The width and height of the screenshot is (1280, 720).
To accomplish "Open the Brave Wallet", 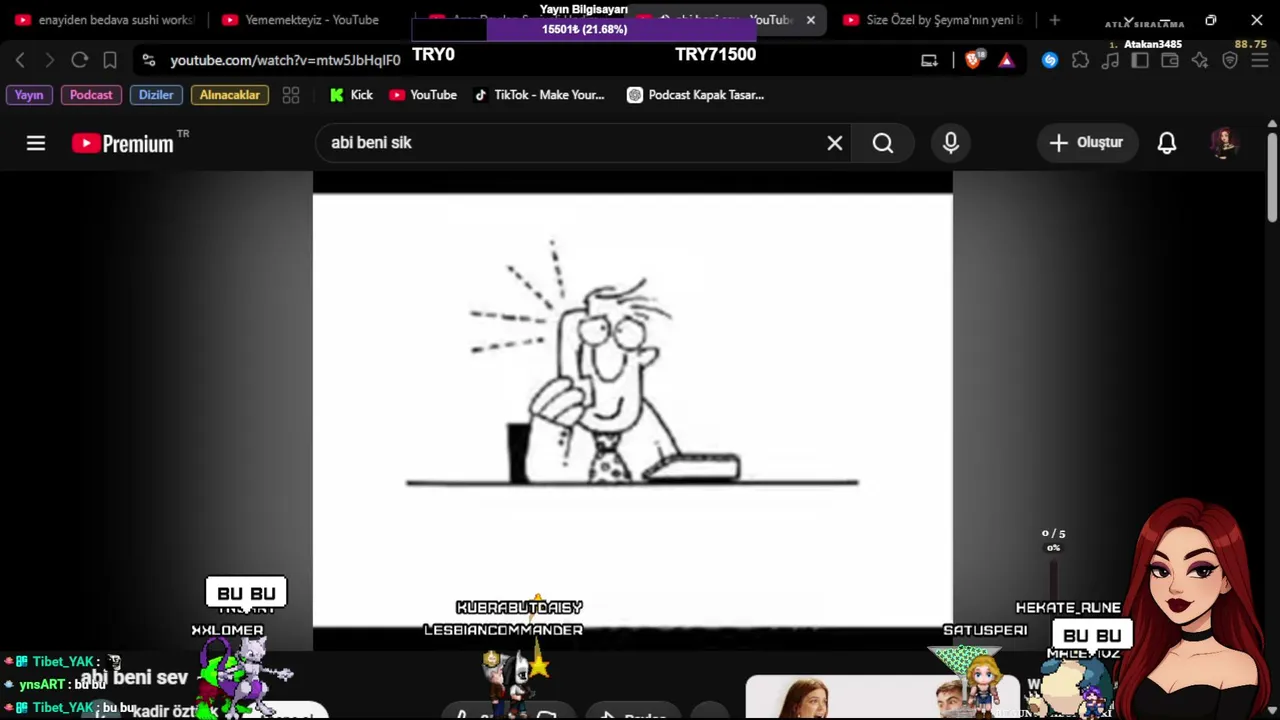I will [1170, 60].
